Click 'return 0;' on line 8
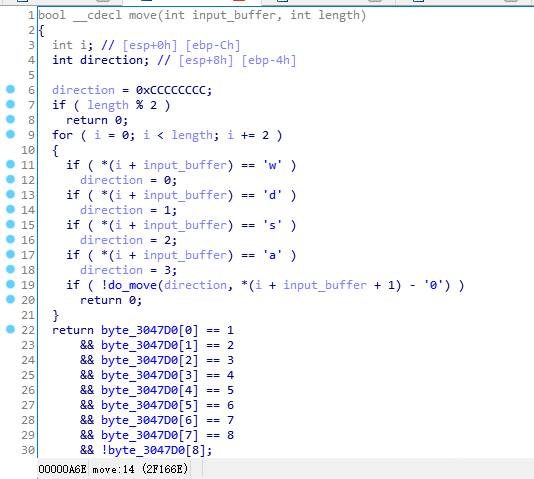This screenshot has width=534, height=479. (x=97, y=120)
